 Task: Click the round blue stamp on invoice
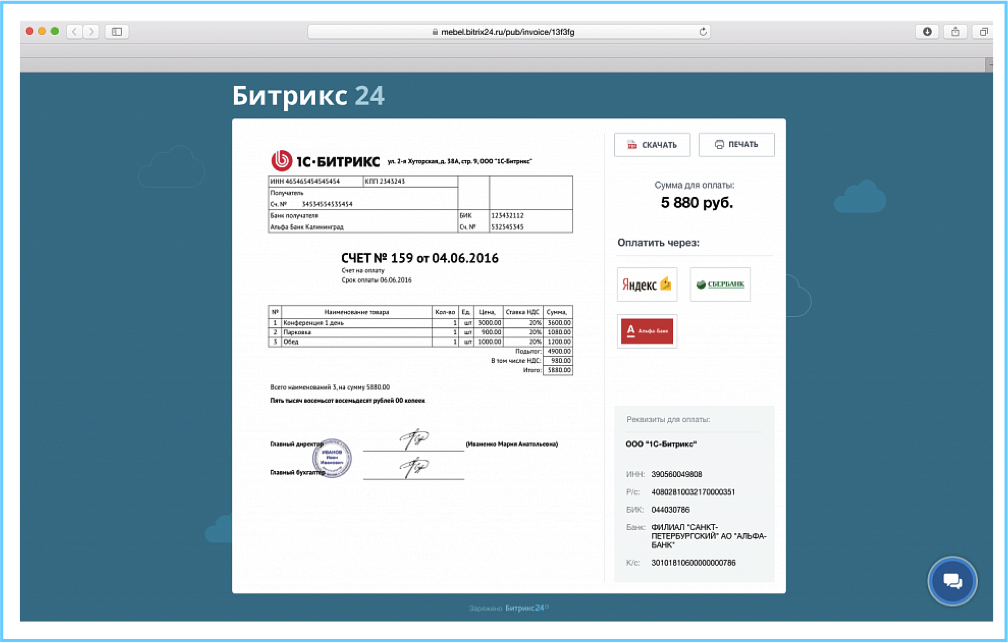(x=332, y=458)
